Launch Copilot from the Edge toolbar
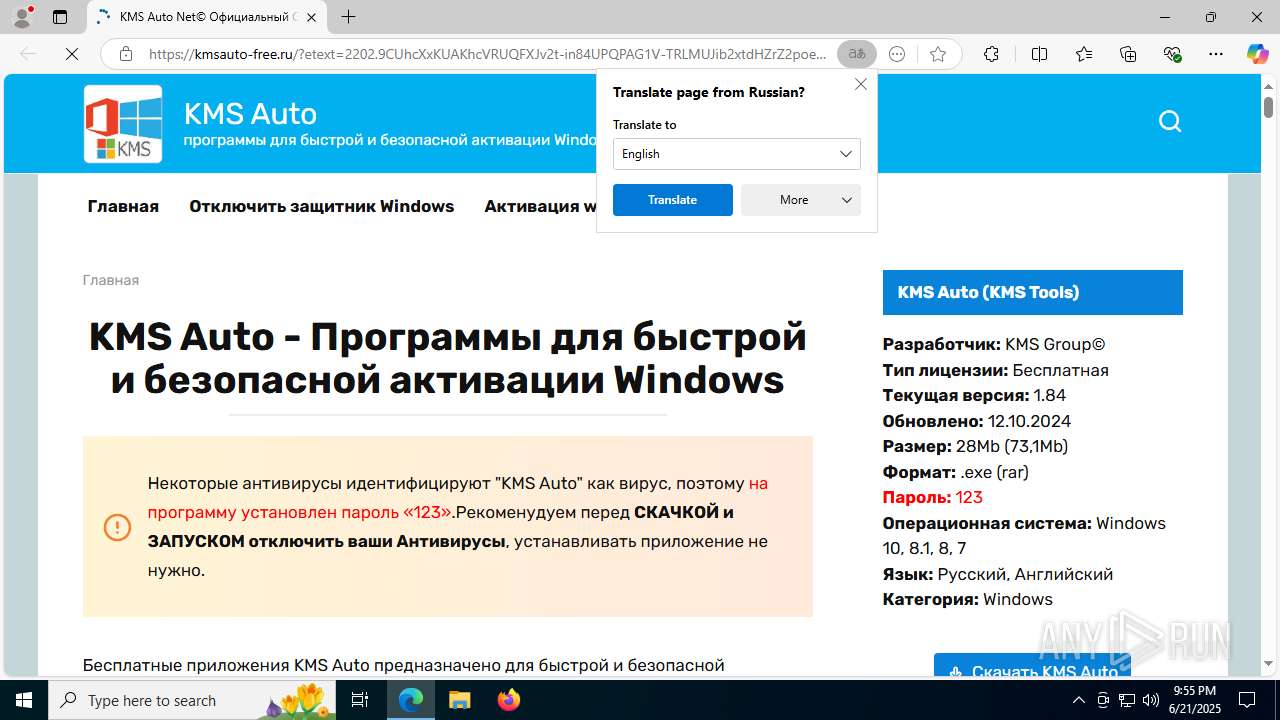 click(x=1257, y=54)
